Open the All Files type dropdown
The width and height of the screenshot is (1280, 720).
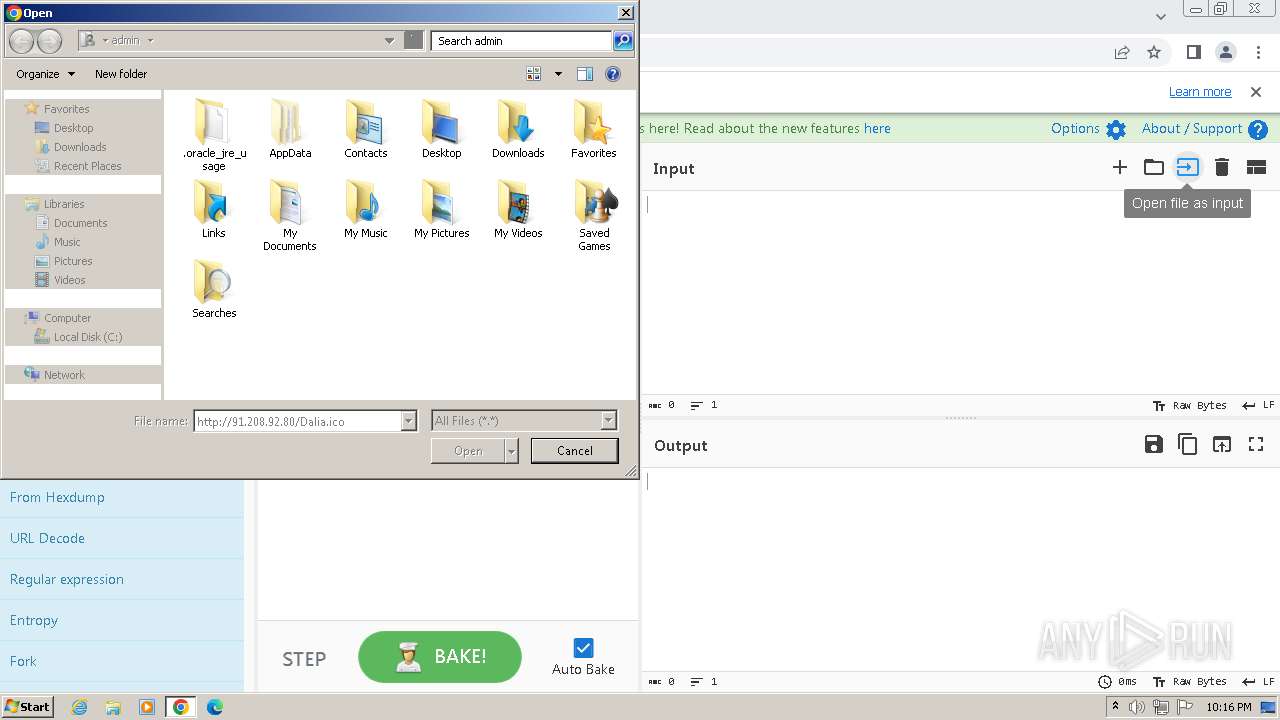[x=609, y=421]
